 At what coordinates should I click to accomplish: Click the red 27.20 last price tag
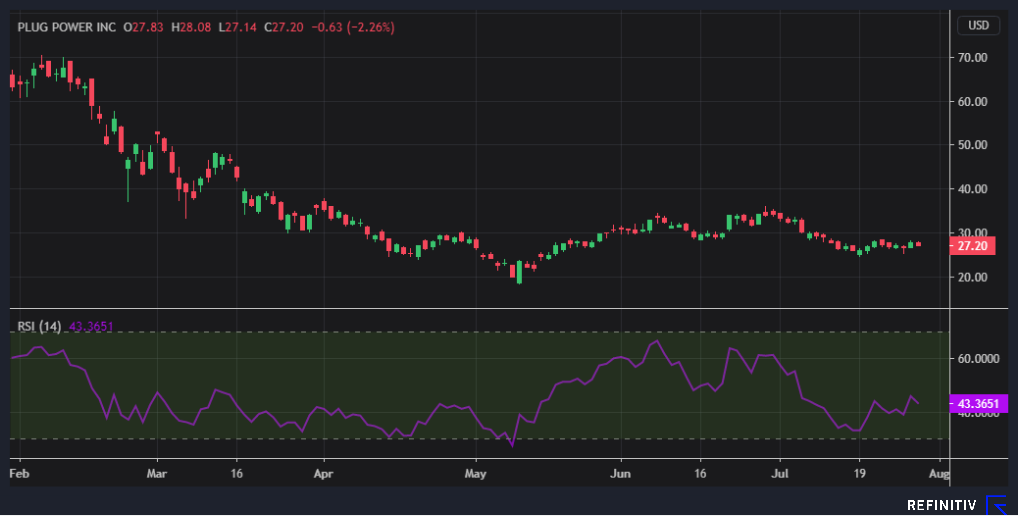pyautogui.click(x=972, y=246)
